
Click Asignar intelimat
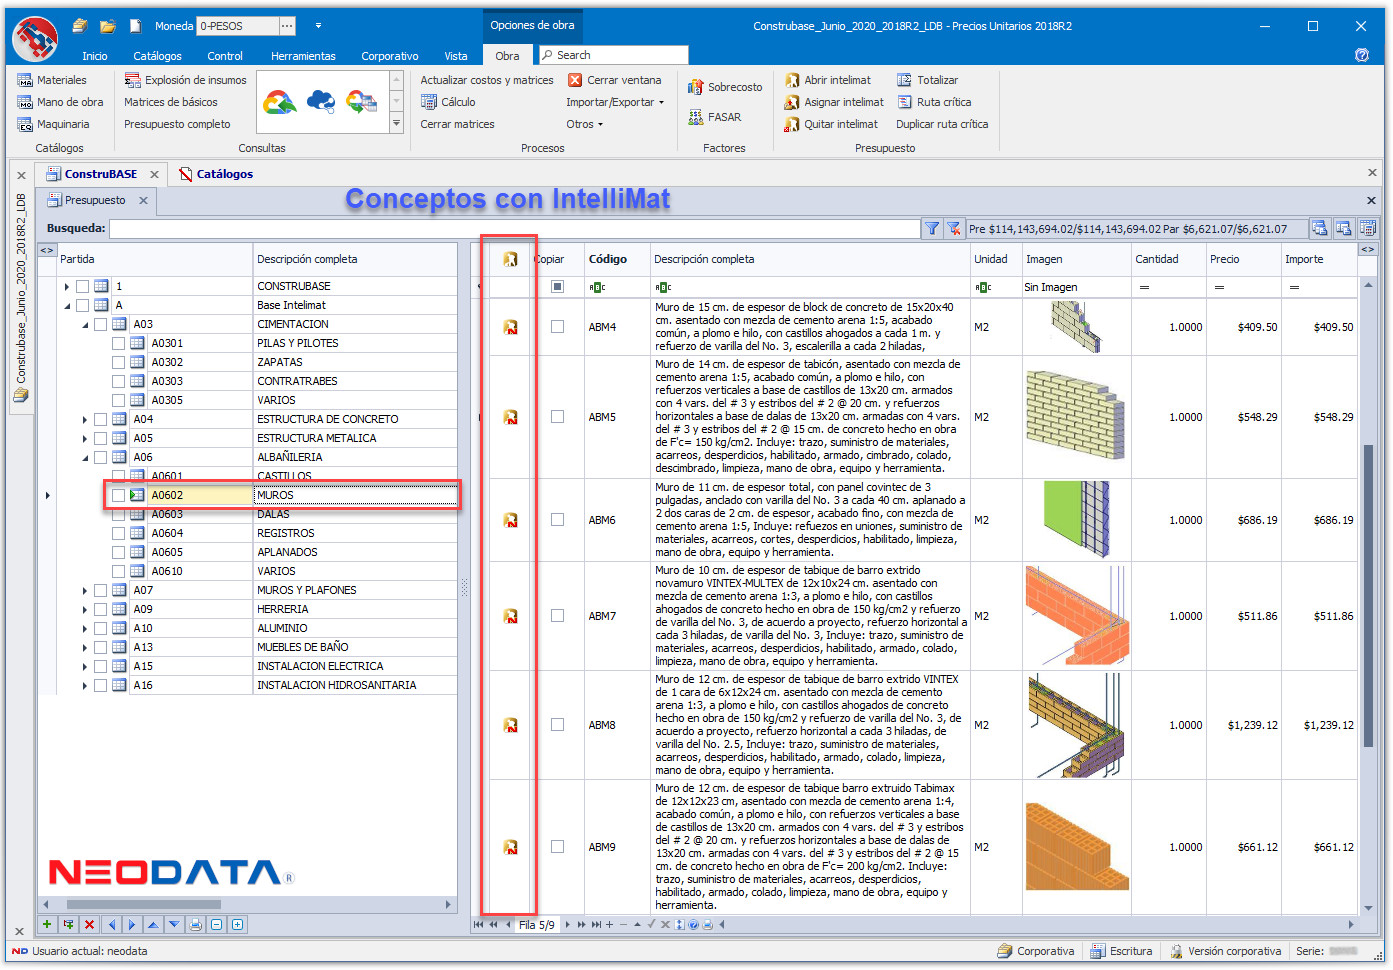point(834,102)
